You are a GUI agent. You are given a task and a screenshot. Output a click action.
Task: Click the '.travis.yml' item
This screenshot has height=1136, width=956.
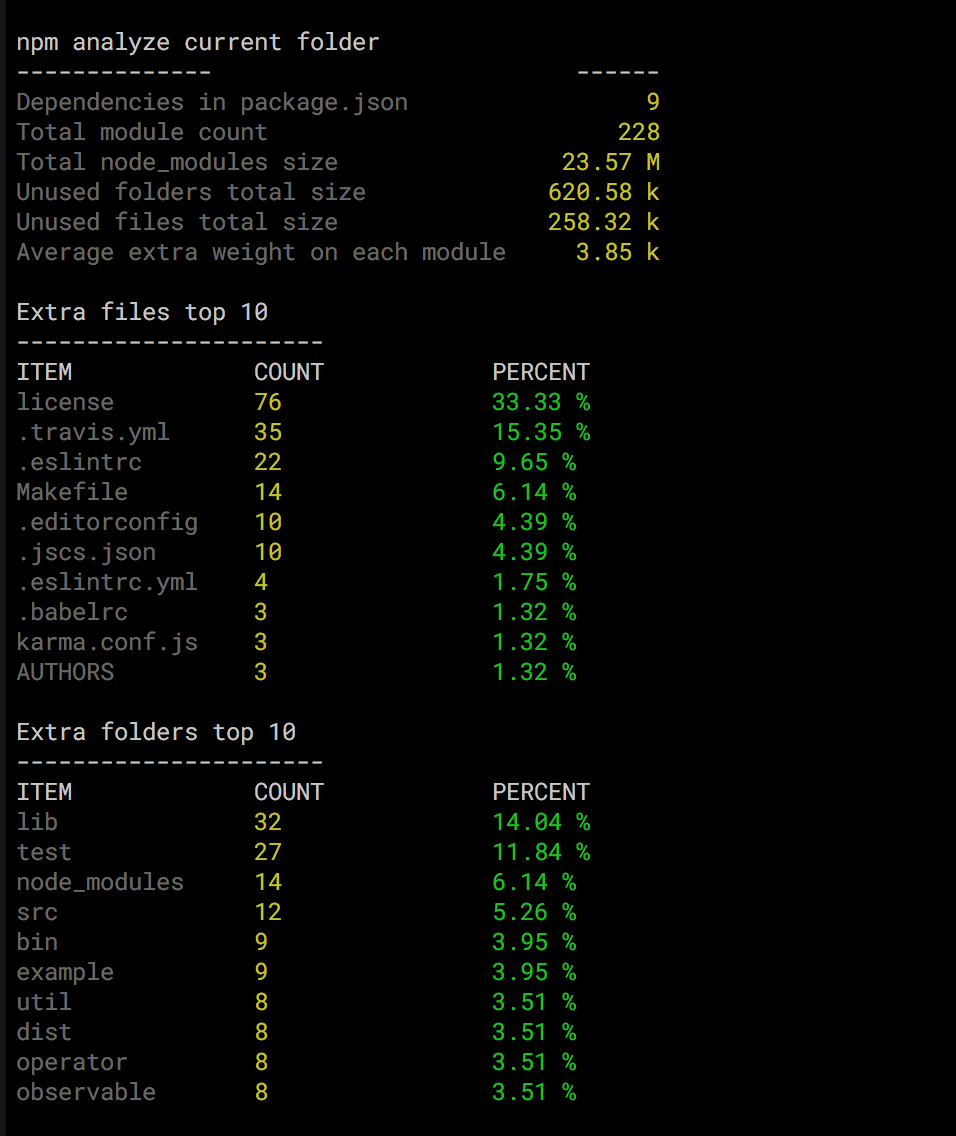(x=93, y=433)
